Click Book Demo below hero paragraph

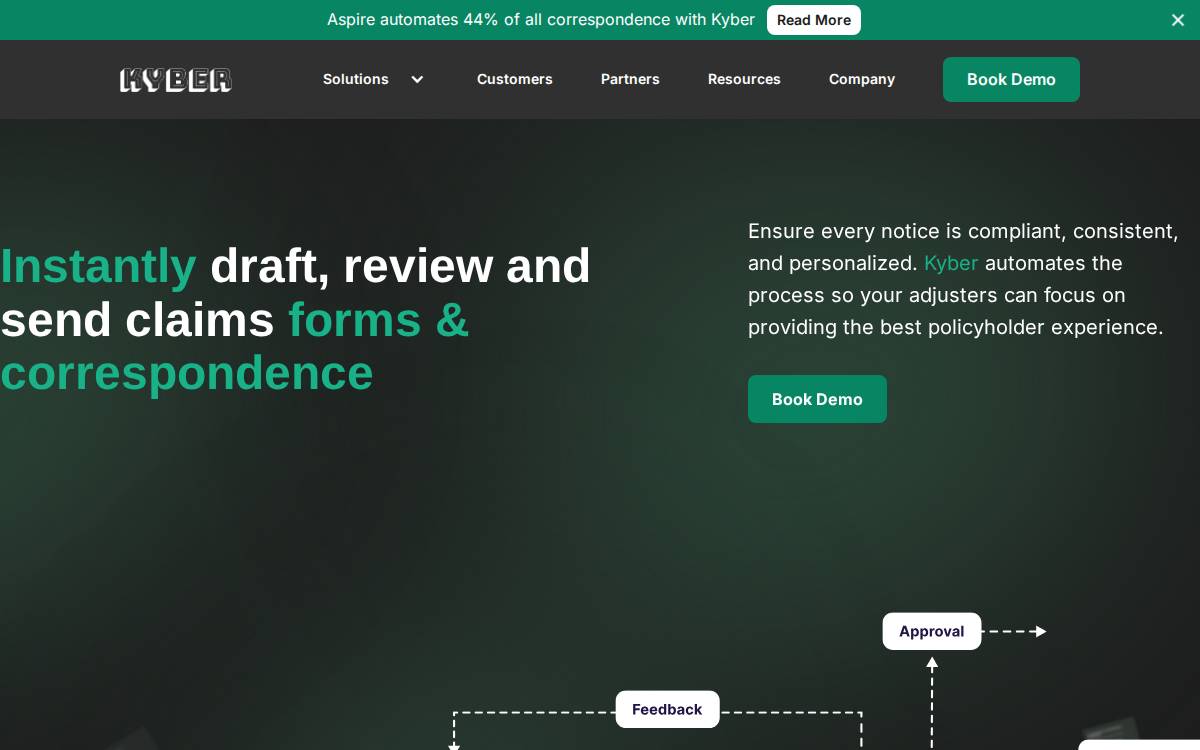[x=817, y=399]
